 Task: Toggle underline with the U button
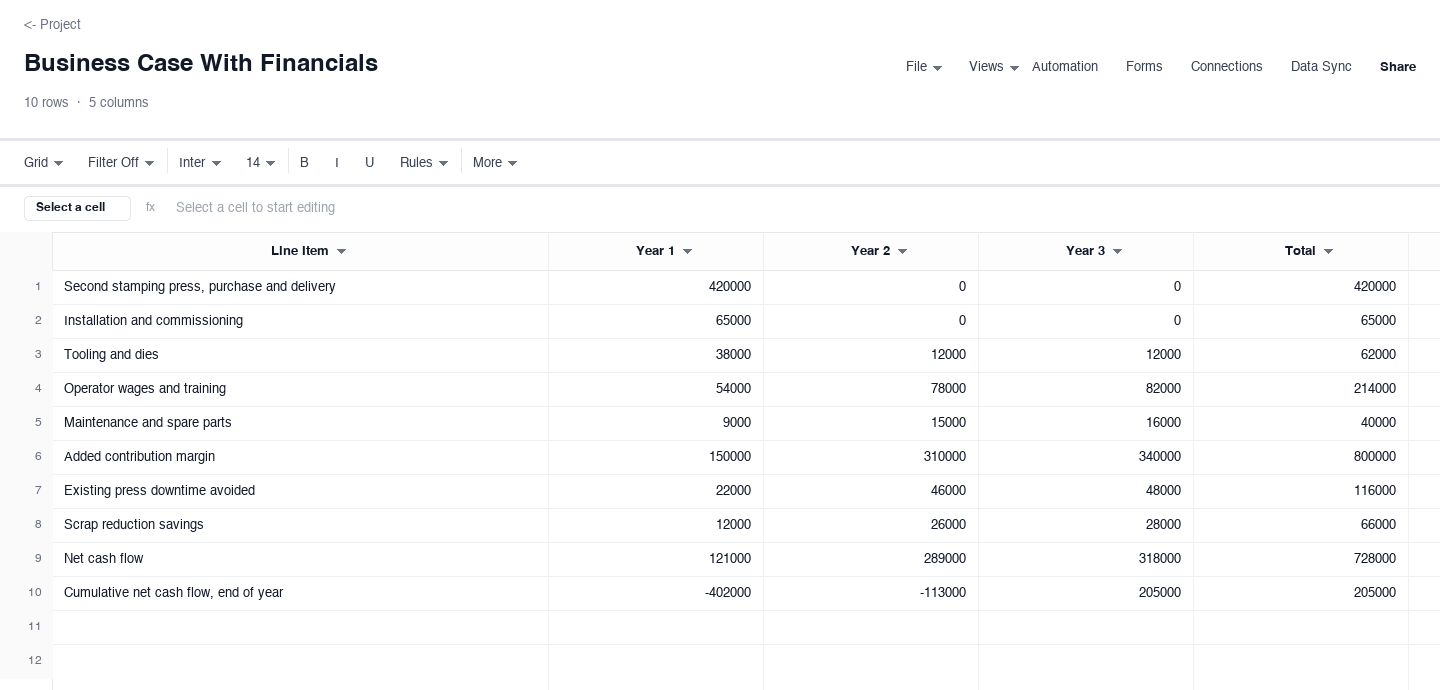(x=370, y=163)
